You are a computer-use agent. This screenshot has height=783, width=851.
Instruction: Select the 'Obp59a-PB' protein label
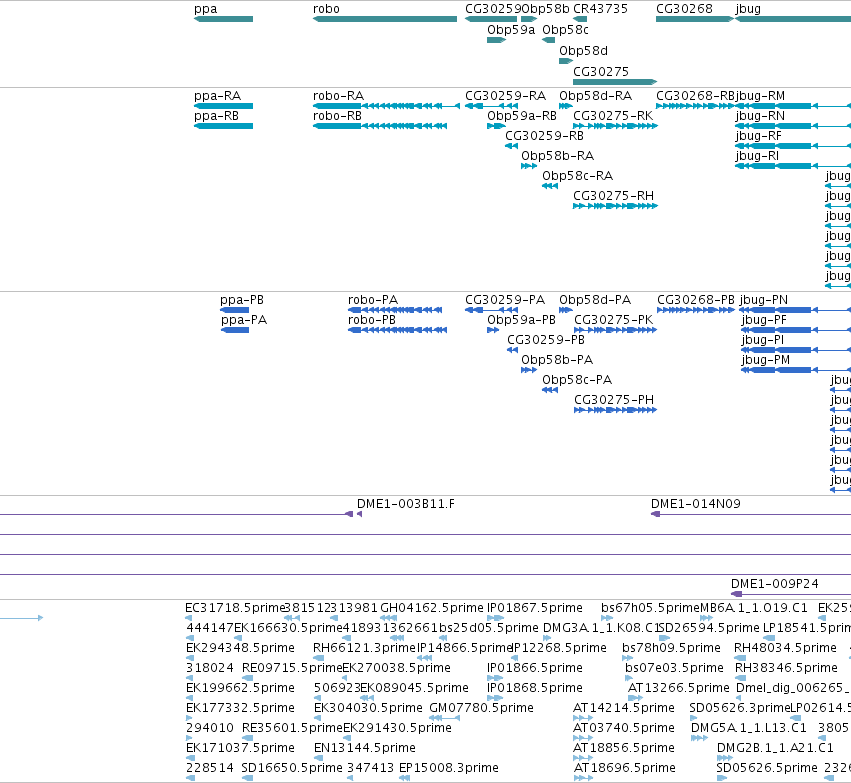coord(521,320)
